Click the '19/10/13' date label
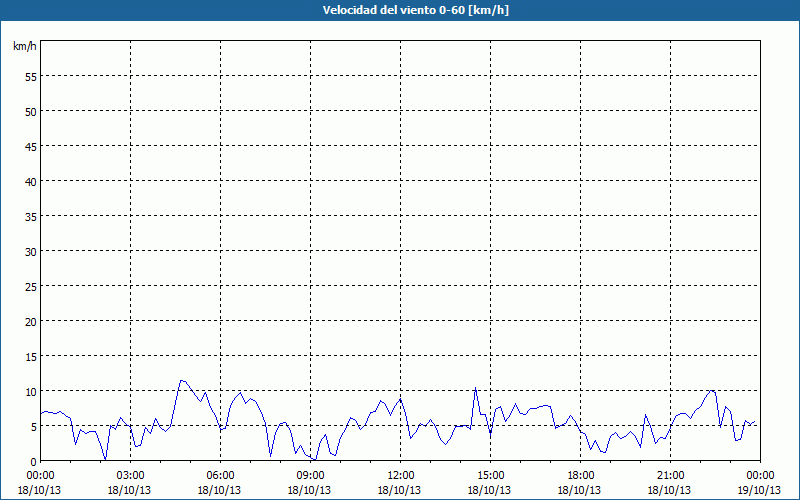The width and height of the screenshot is (800, 500). pos(759,490)
